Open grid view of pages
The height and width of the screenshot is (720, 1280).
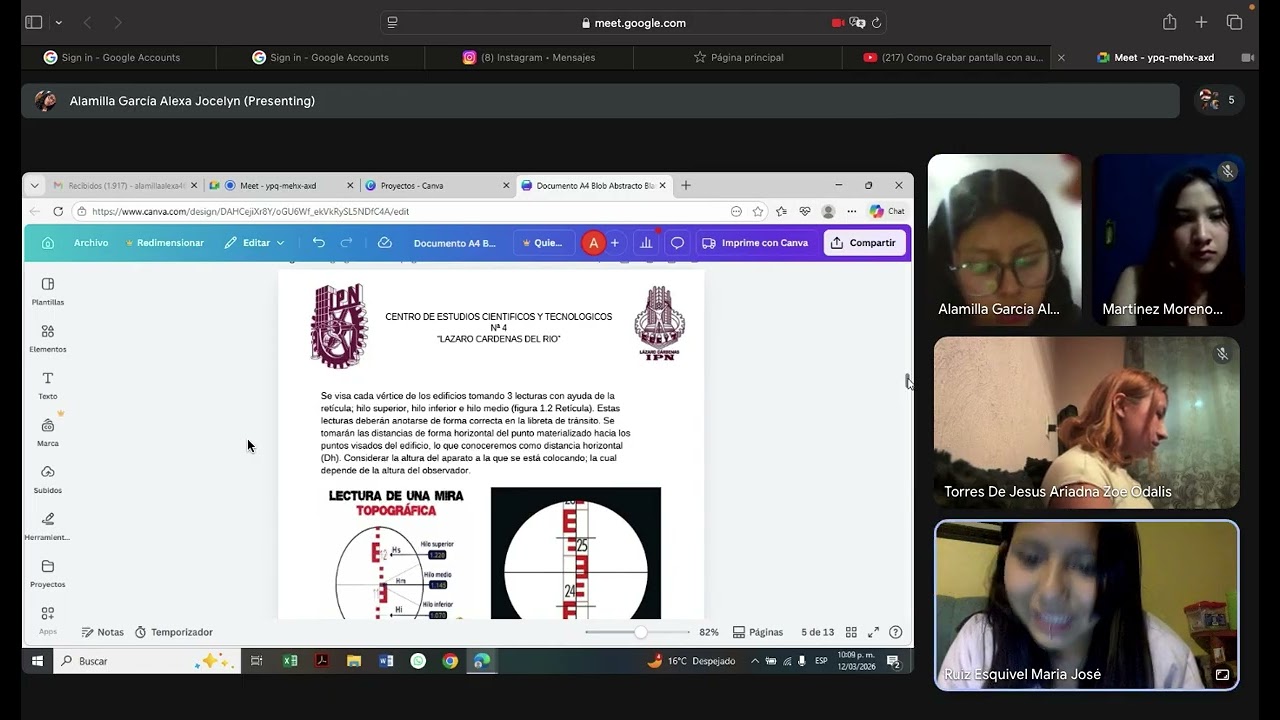[851, 632]
